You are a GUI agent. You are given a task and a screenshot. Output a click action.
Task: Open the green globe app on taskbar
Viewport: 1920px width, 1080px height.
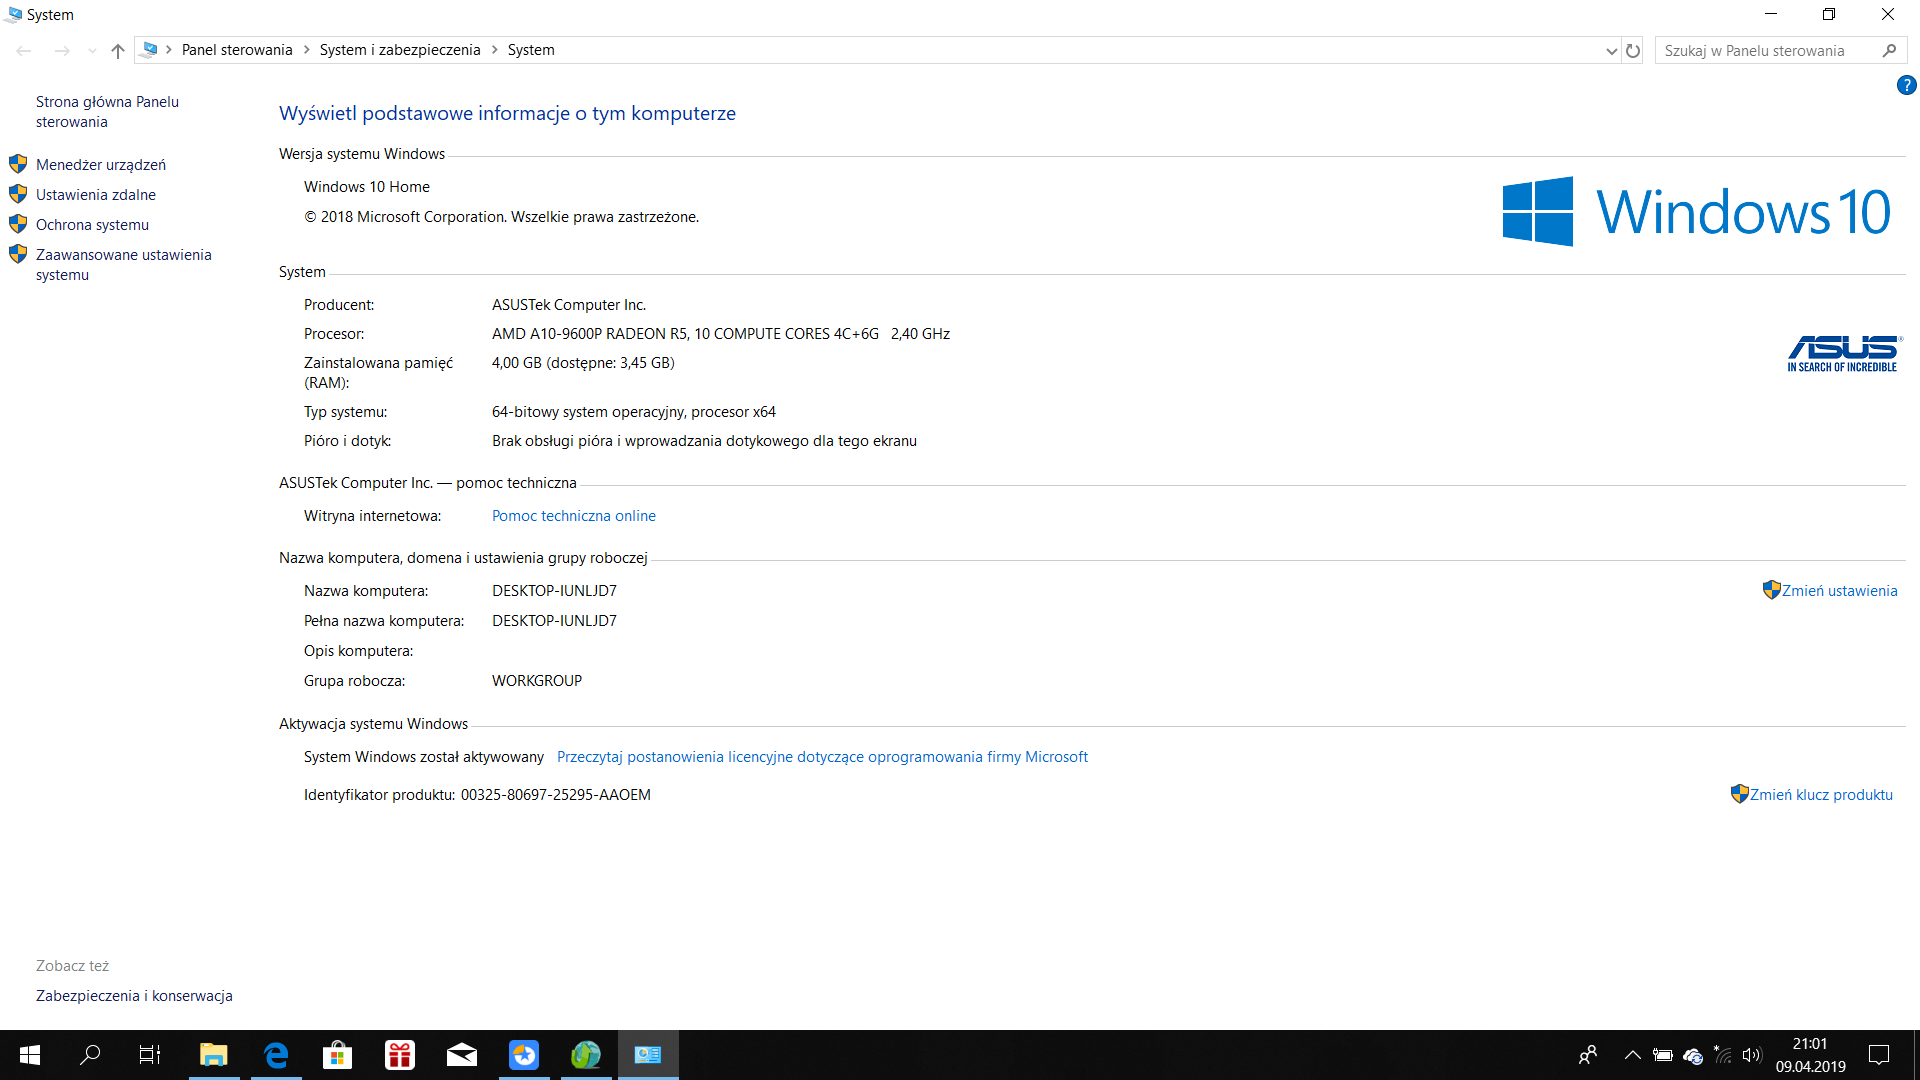tap(586, 1055)
